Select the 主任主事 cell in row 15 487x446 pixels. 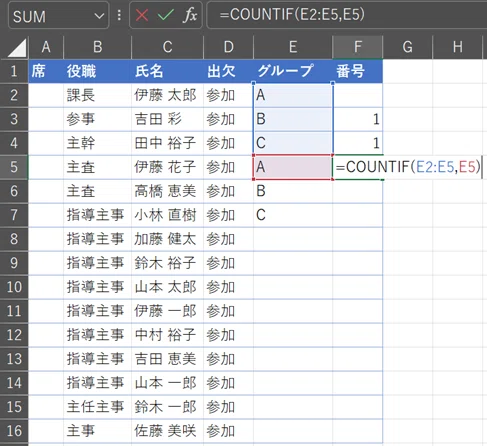point(97,407)
